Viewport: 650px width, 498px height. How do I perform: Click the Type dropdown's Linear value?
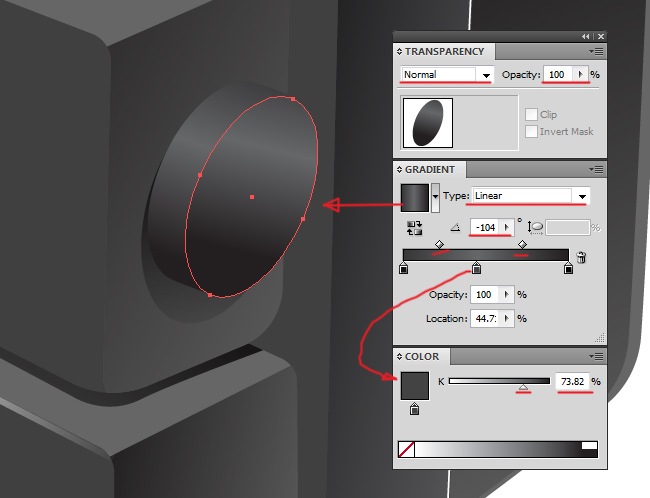click(489, 196)
